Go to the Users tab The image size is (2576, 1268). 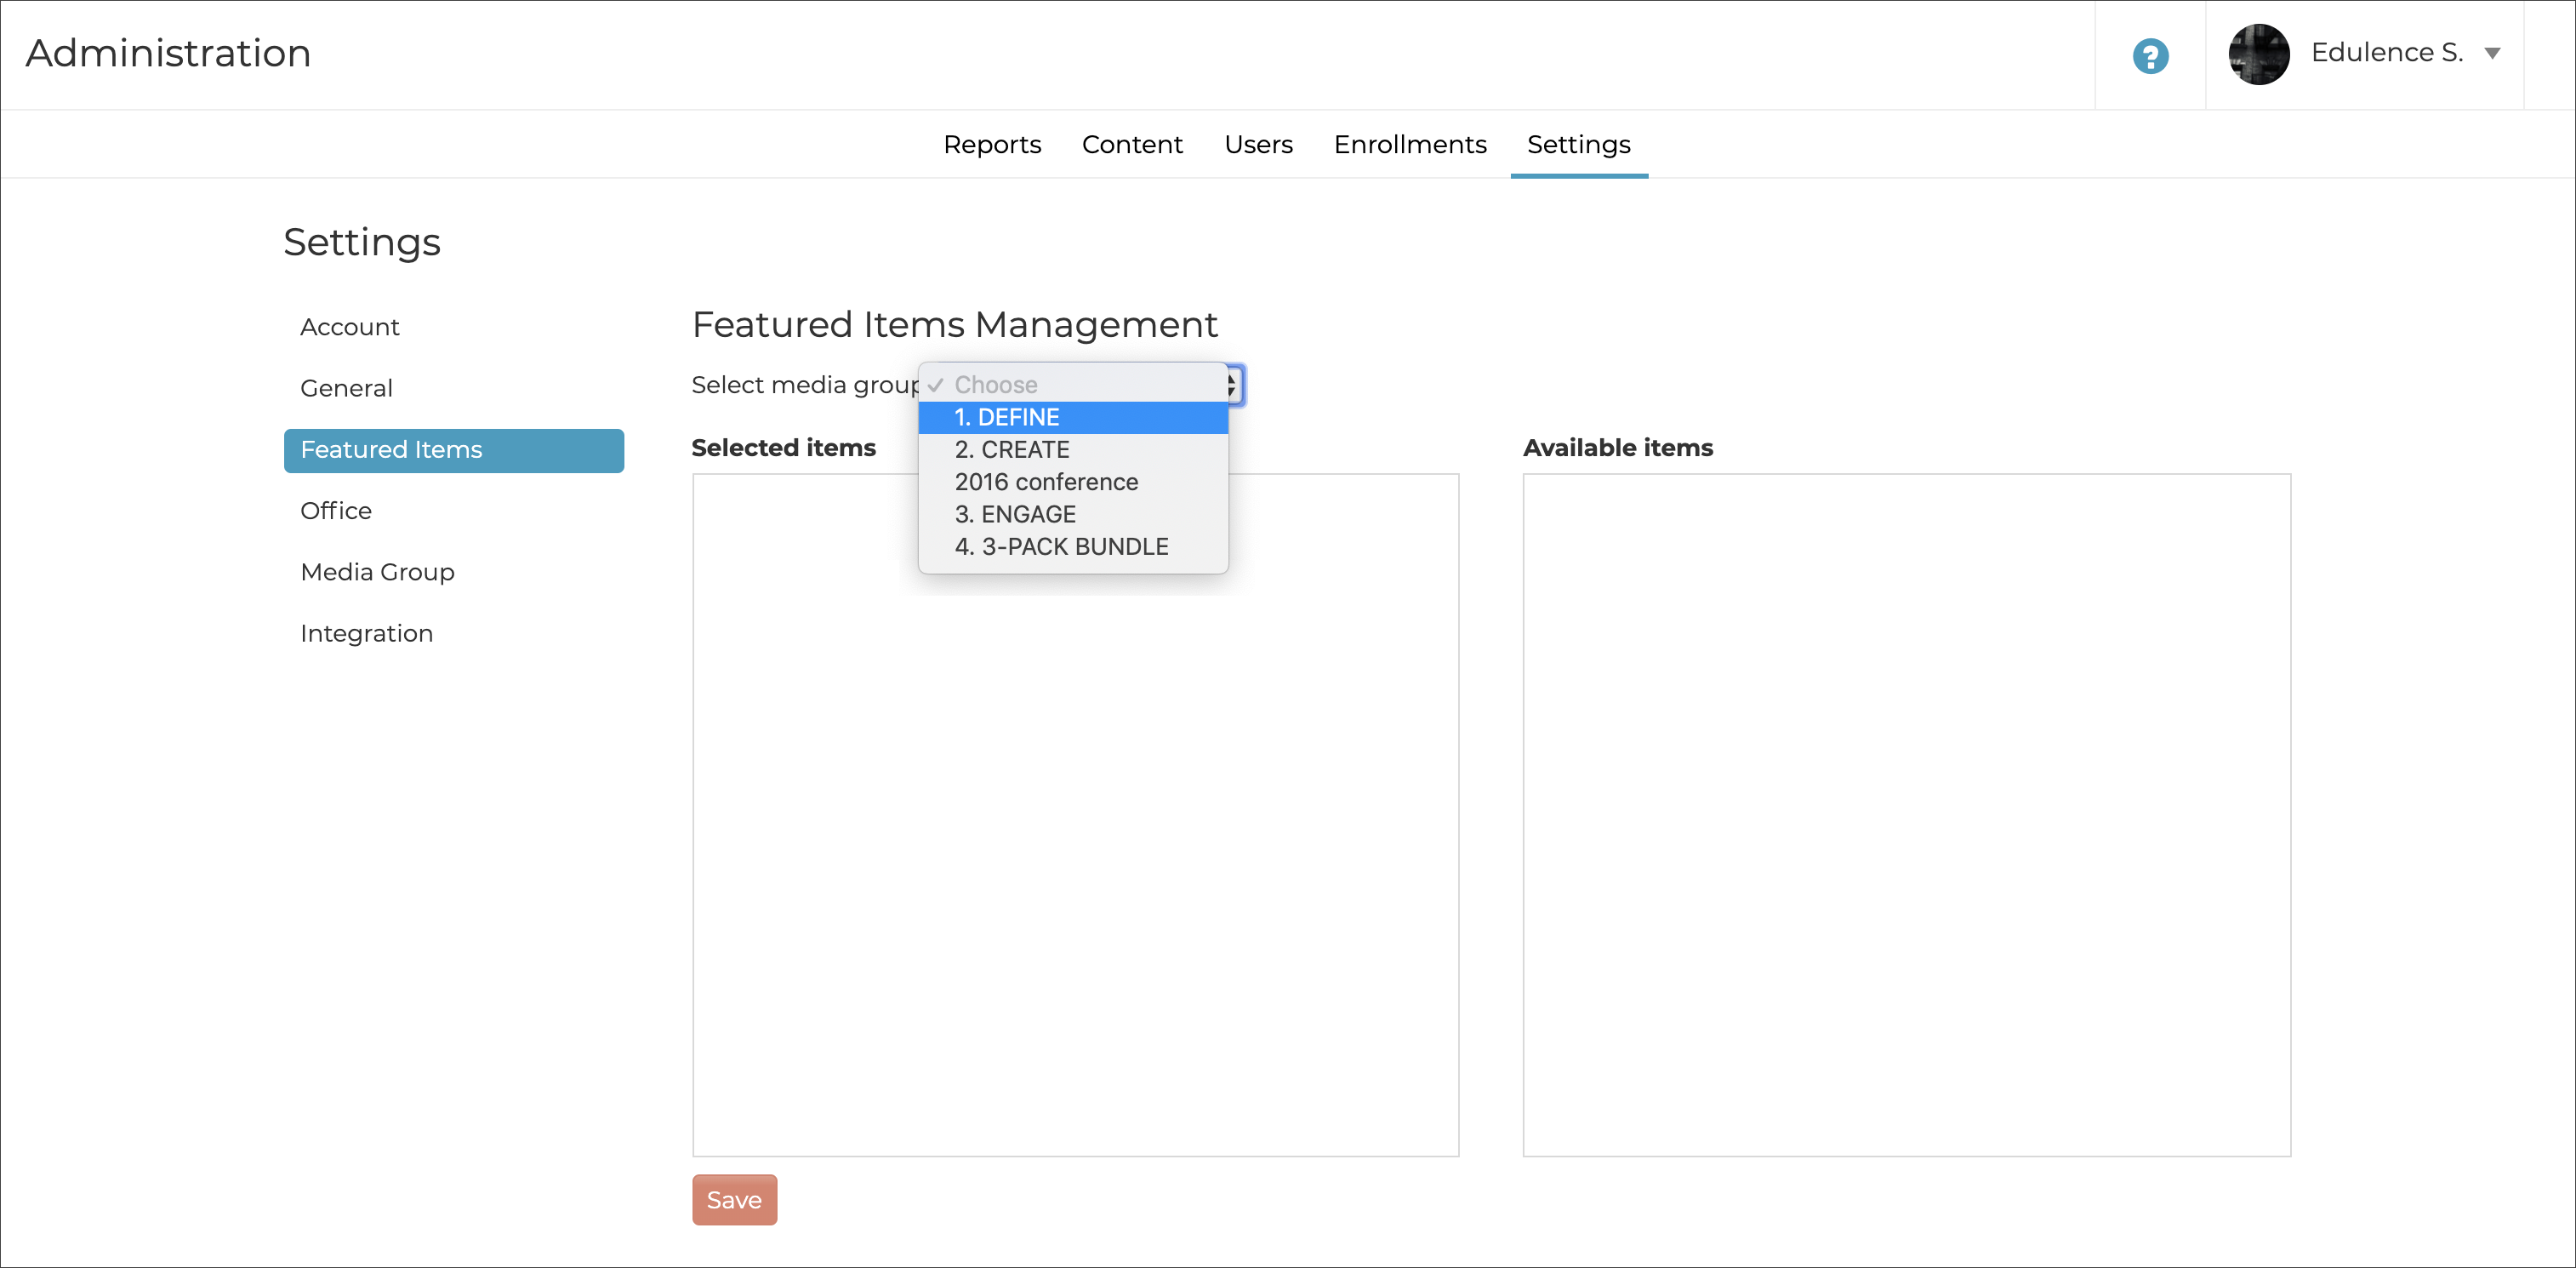pyautogui.click(x=1257, y=145)
